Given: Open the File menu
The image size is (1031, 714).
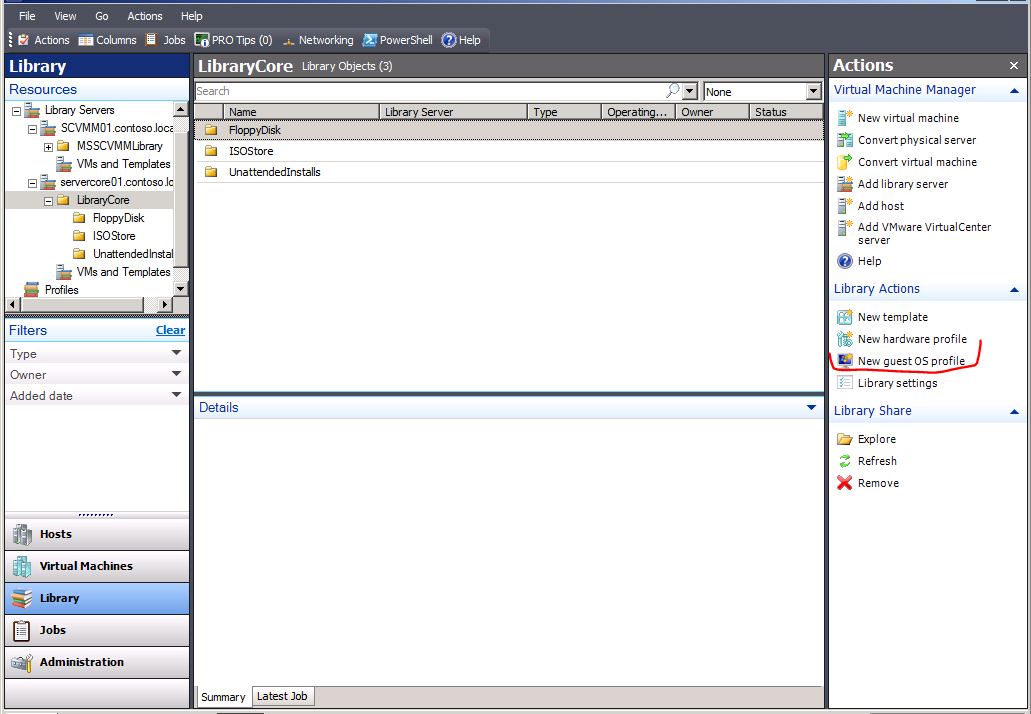Looking at the screenshot, I should point(27,16).
